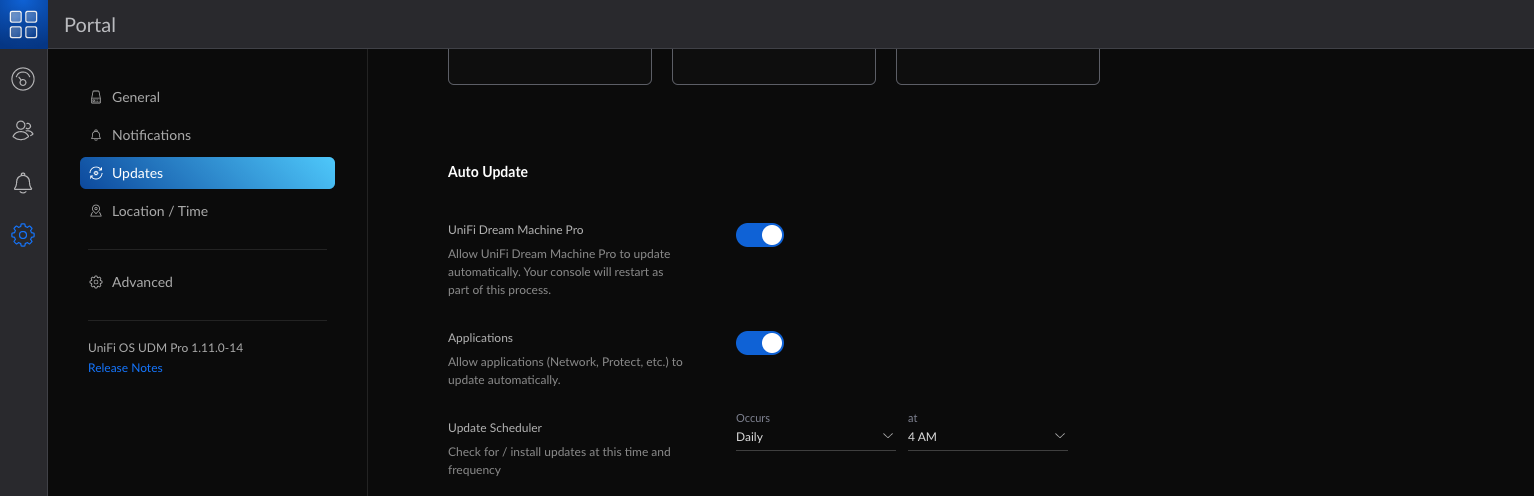Open the UniFi OS dashboard icon
This screenshot has width=1534, height=496.
pos(23,78)
